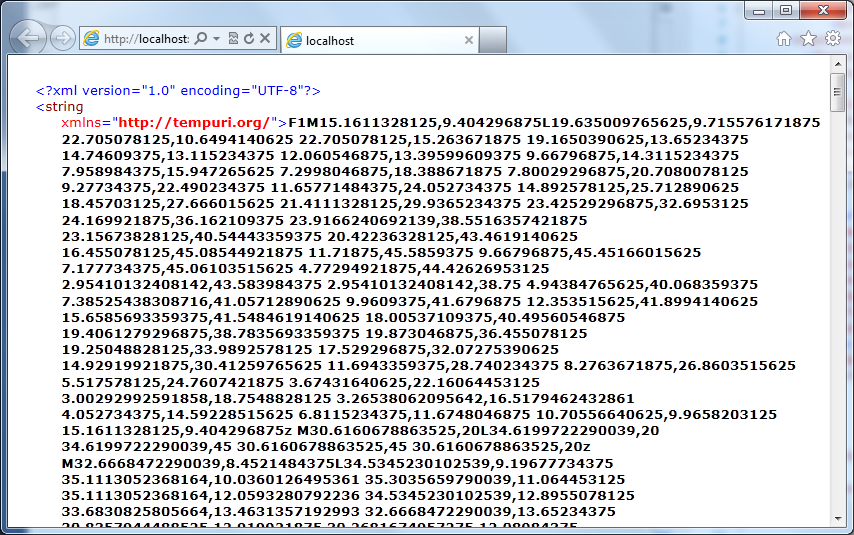Click the search magnifier in address bar

point(201,38)
